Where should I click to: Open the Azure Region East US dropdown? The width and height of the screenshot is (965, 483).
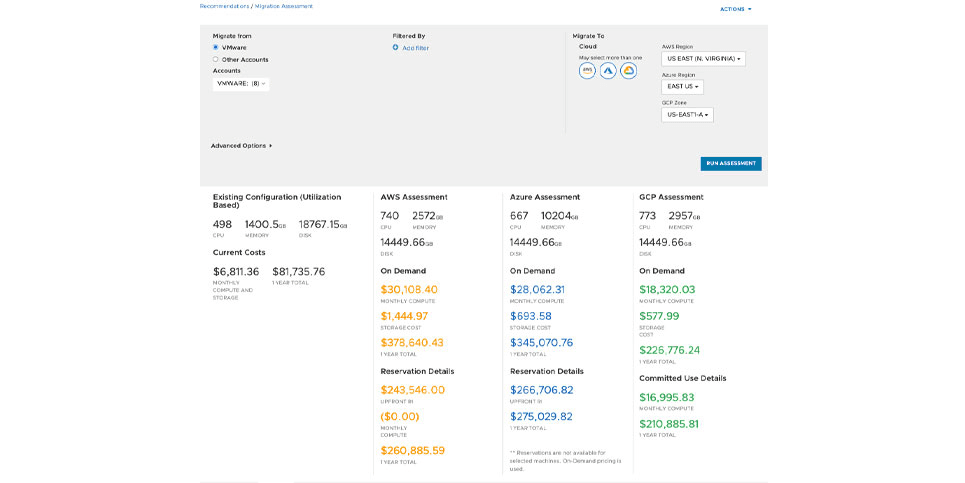(x=683, y=87)
